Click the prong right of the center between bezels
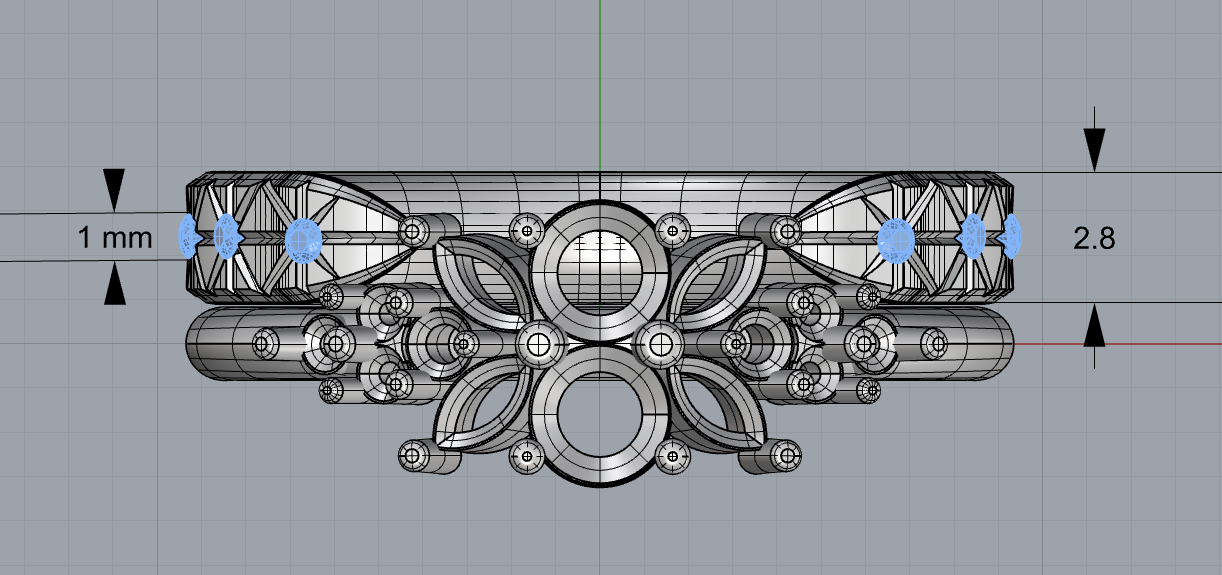 pos(659,345)
